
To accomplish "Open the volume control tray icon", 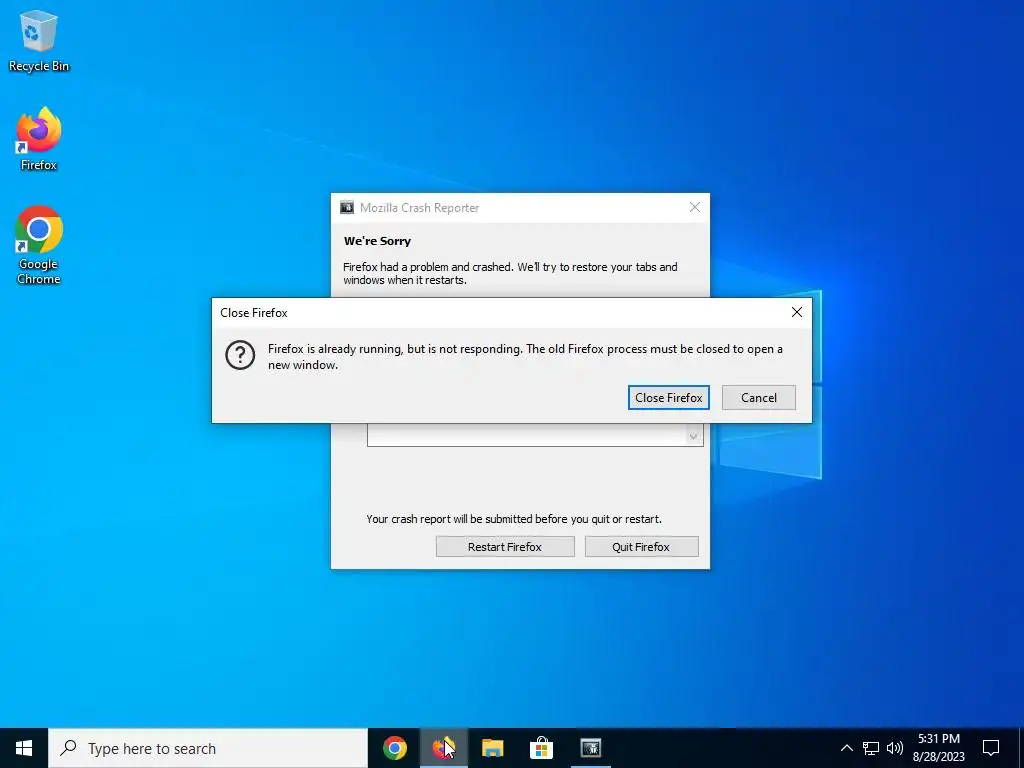I will coord(895,748).
